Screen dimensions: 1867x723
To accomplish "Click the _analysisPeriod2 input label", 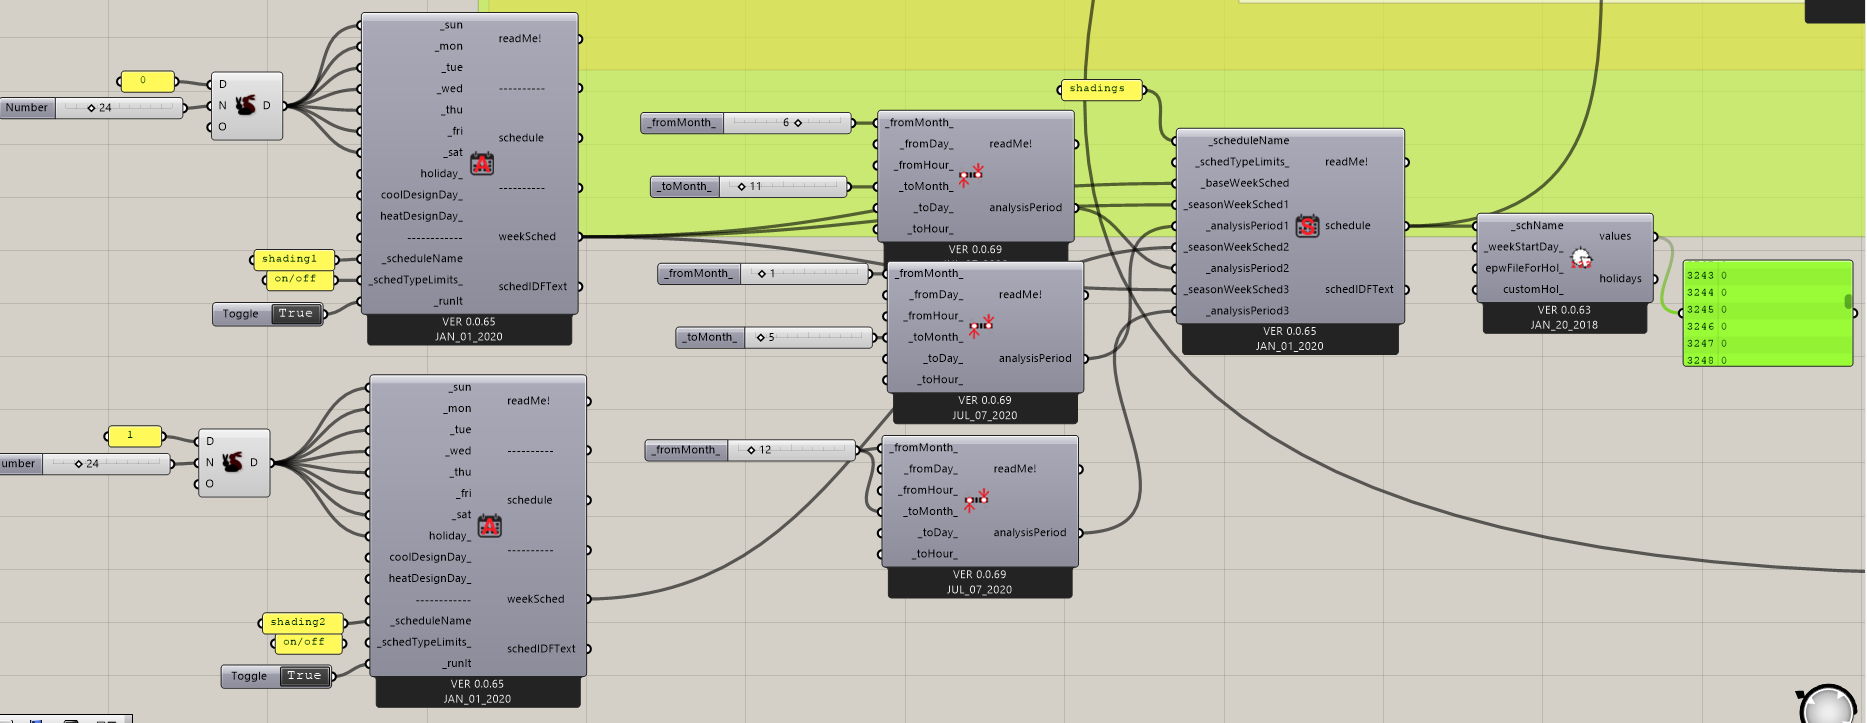I will [1247, 269].
